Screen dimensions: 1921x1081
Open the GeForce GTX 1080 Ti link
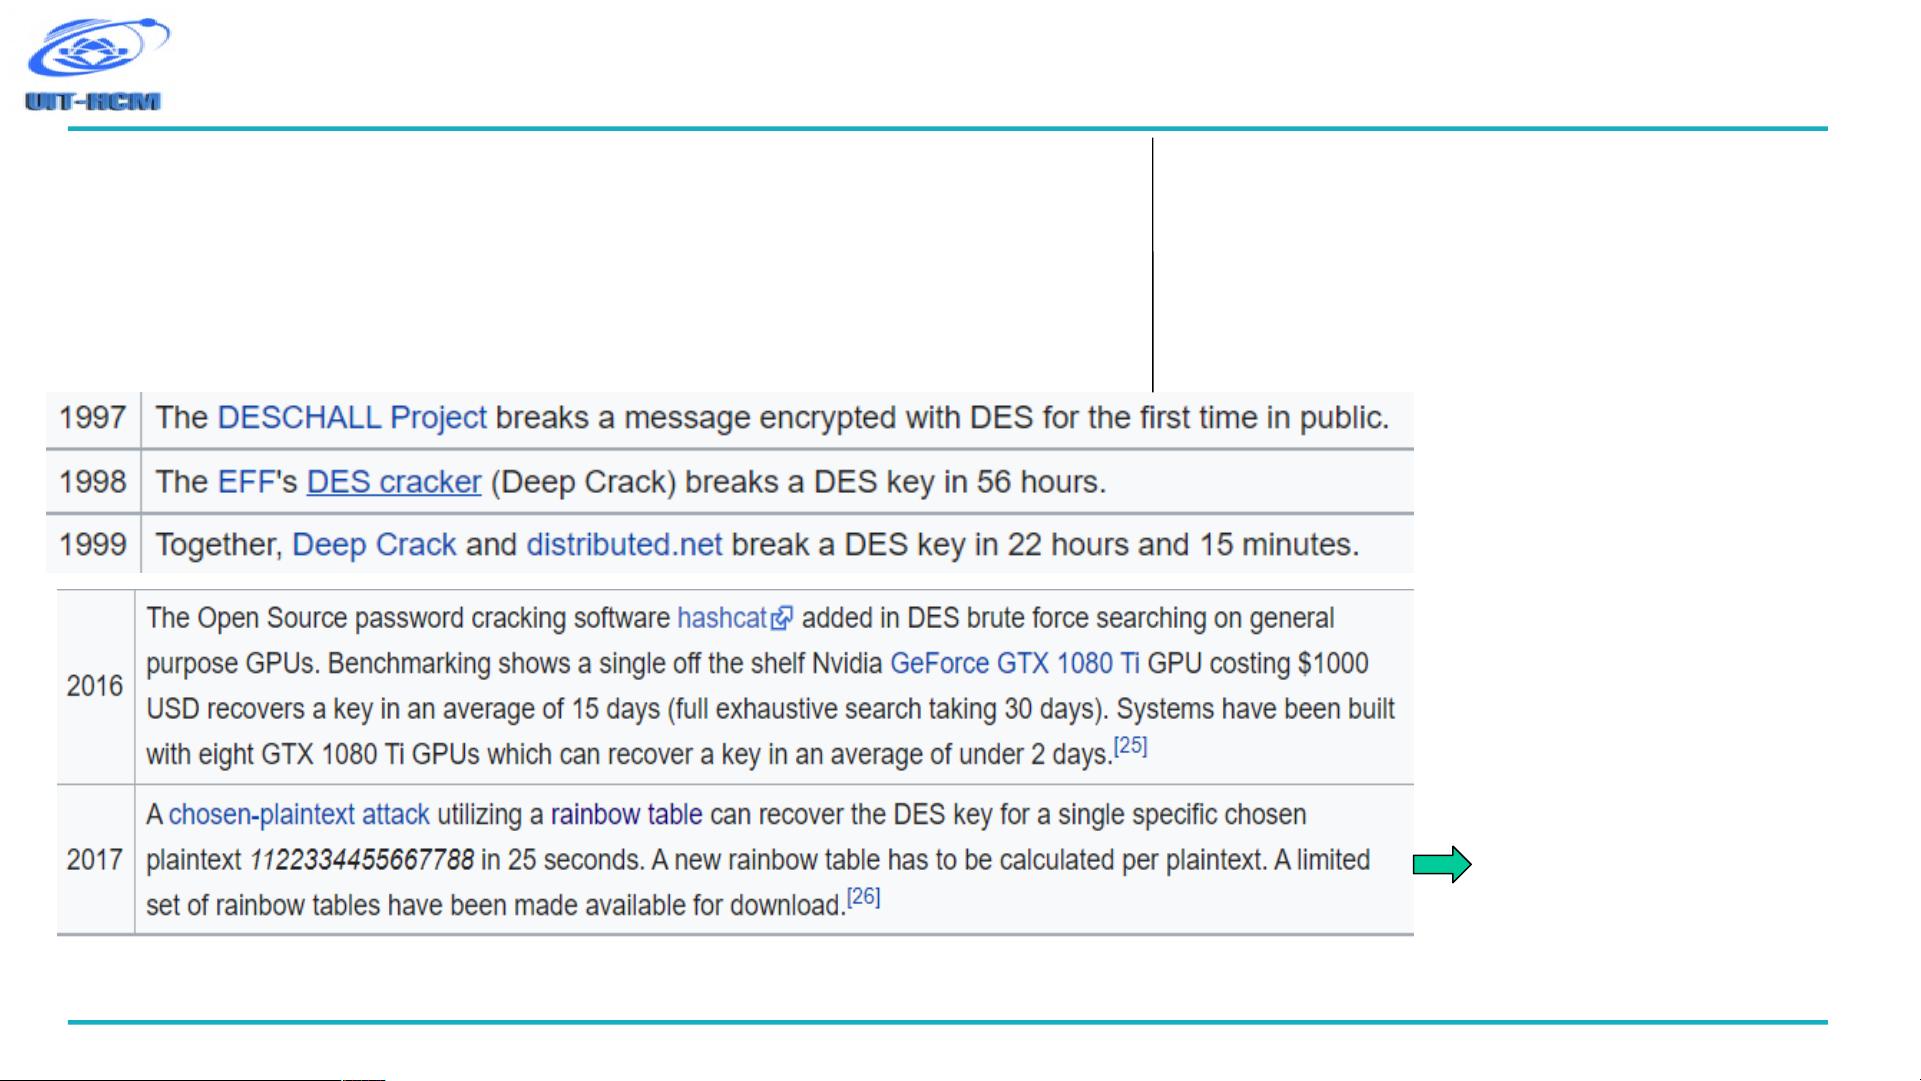tap(1014, 664)
